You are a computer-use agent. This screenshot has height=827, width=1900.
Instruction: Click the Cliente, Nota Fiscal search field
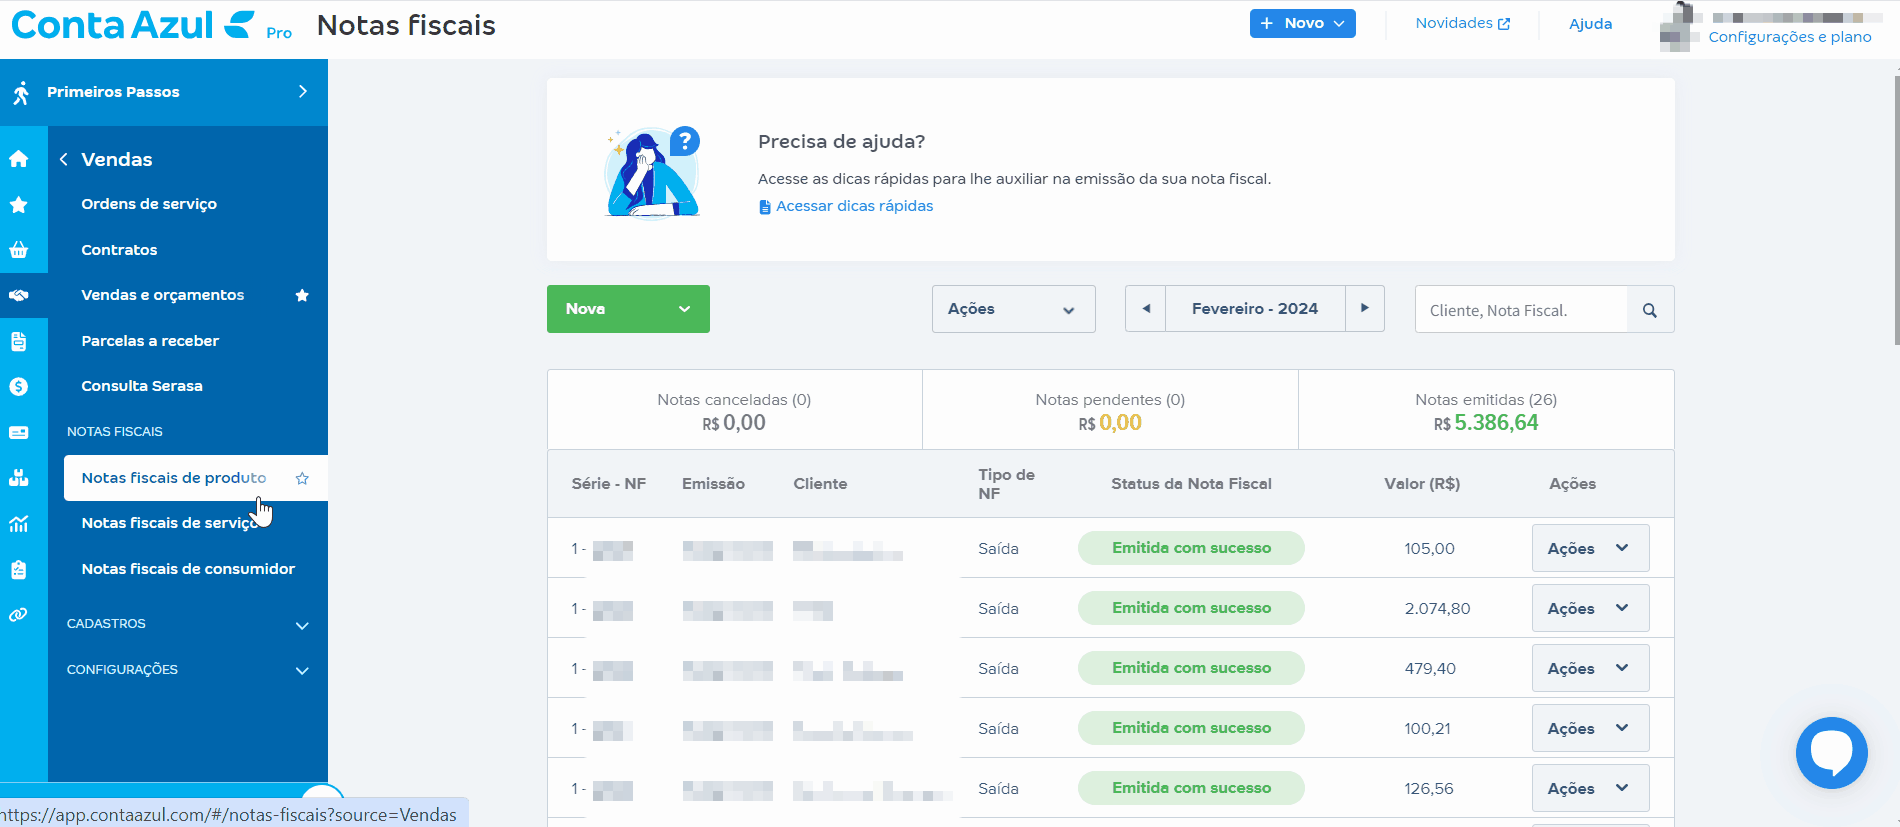click(1520, 310)
